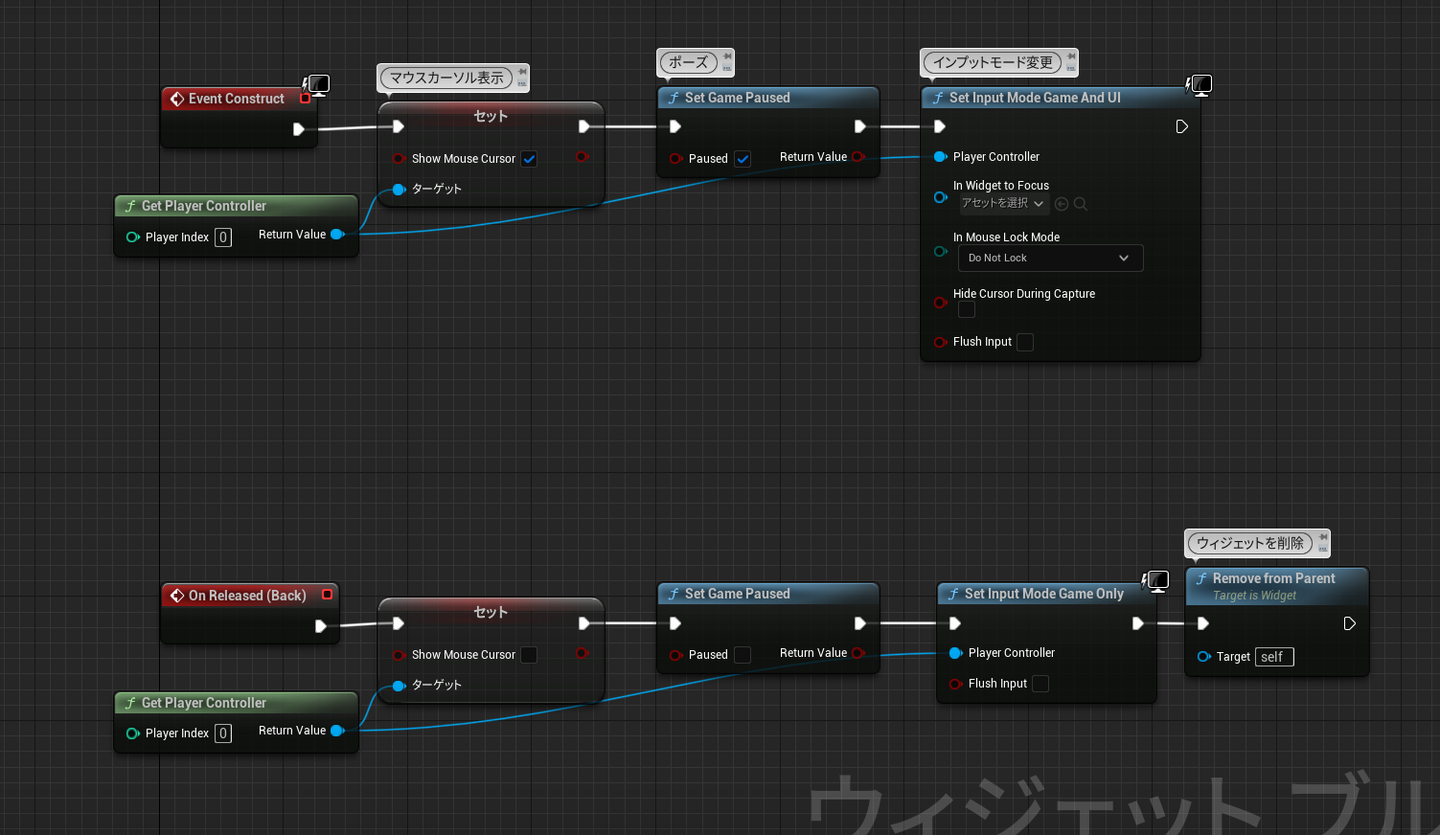Viewport: 1440px width, 835px height.
Task: Click the ターゲット input pin of the セット node under マウスカーソル表示
Action: coord(399,189)
